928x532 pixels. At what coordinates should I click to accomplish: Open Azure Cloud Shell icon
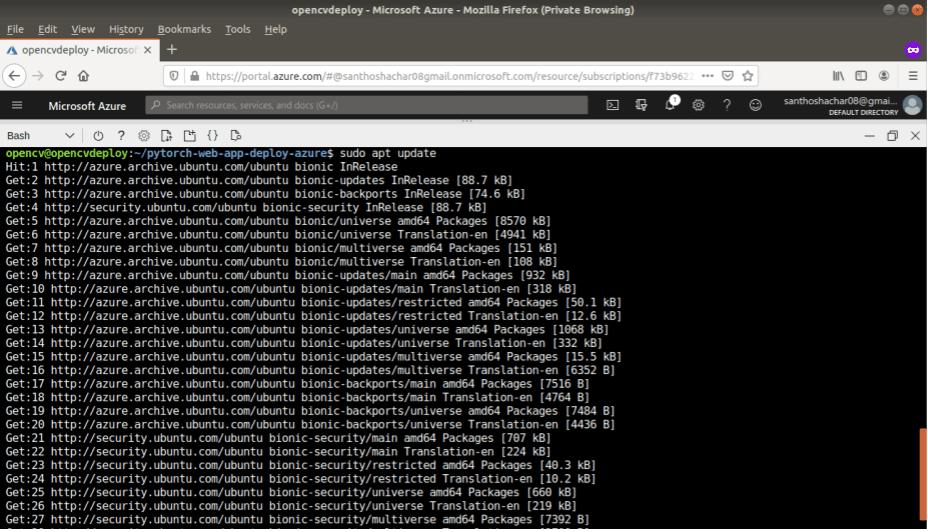[613, 105]
